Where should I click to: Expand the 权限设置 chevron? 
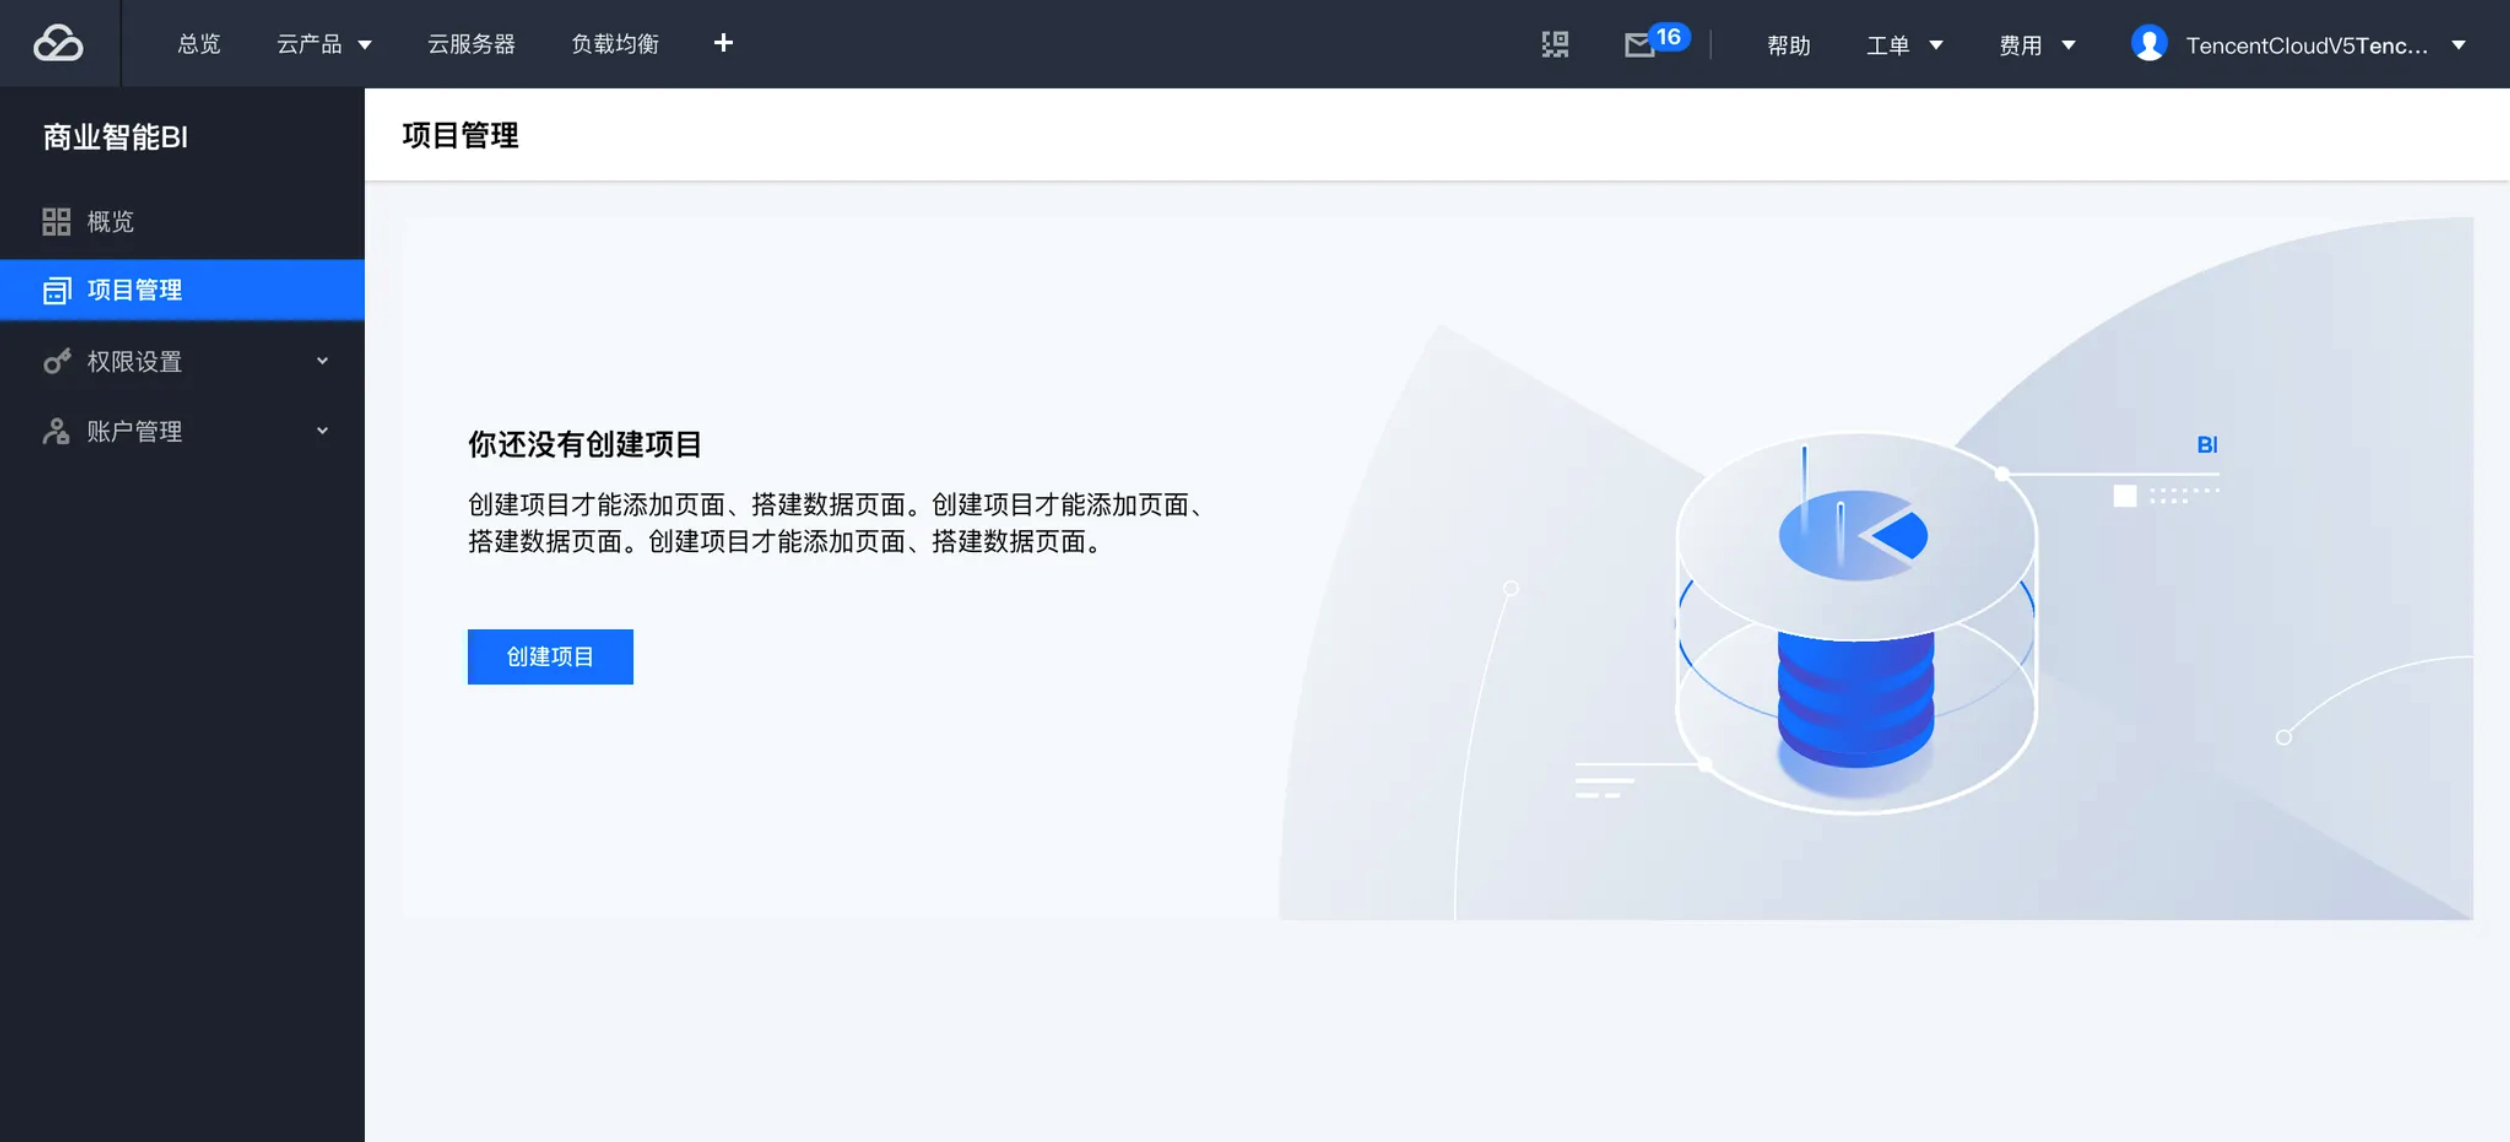(322, 361)
